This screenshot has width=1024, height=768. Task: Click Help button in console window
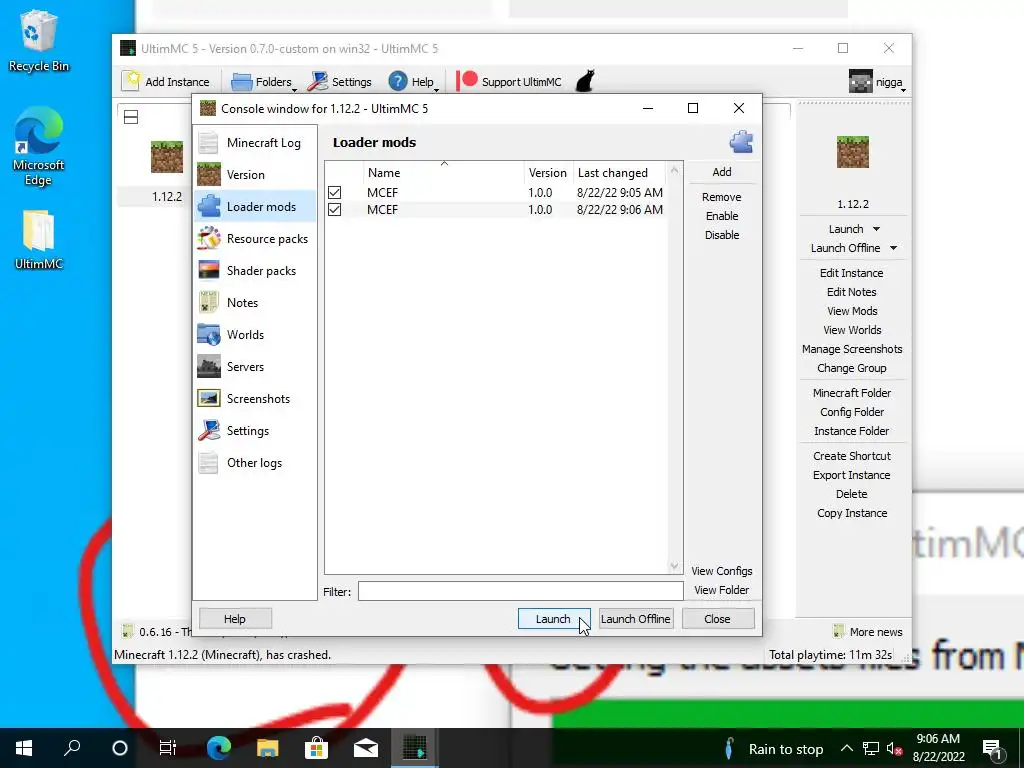point(235,618)
